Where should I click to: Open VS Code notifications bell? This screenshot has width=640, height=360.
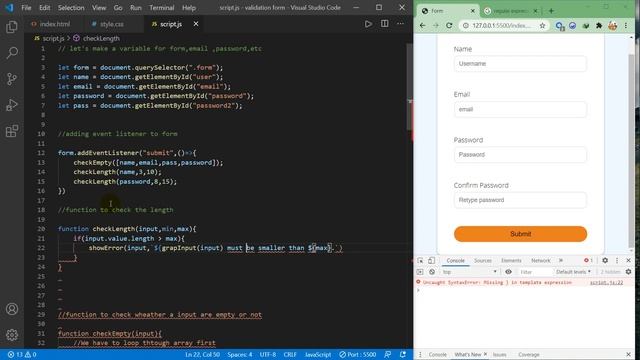(x=403, y=354)
